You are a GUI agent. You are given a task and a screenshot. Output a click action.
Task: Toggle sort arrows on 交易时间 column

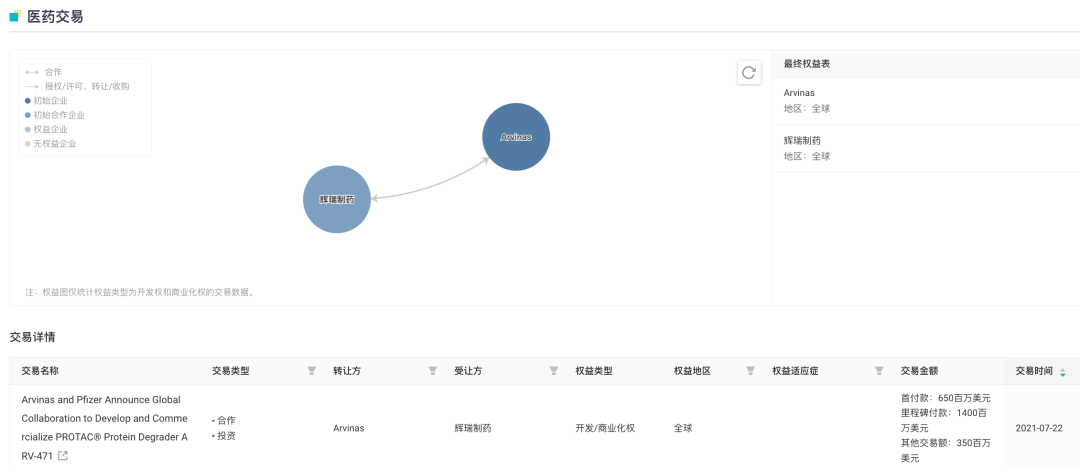pos(1062,371)
